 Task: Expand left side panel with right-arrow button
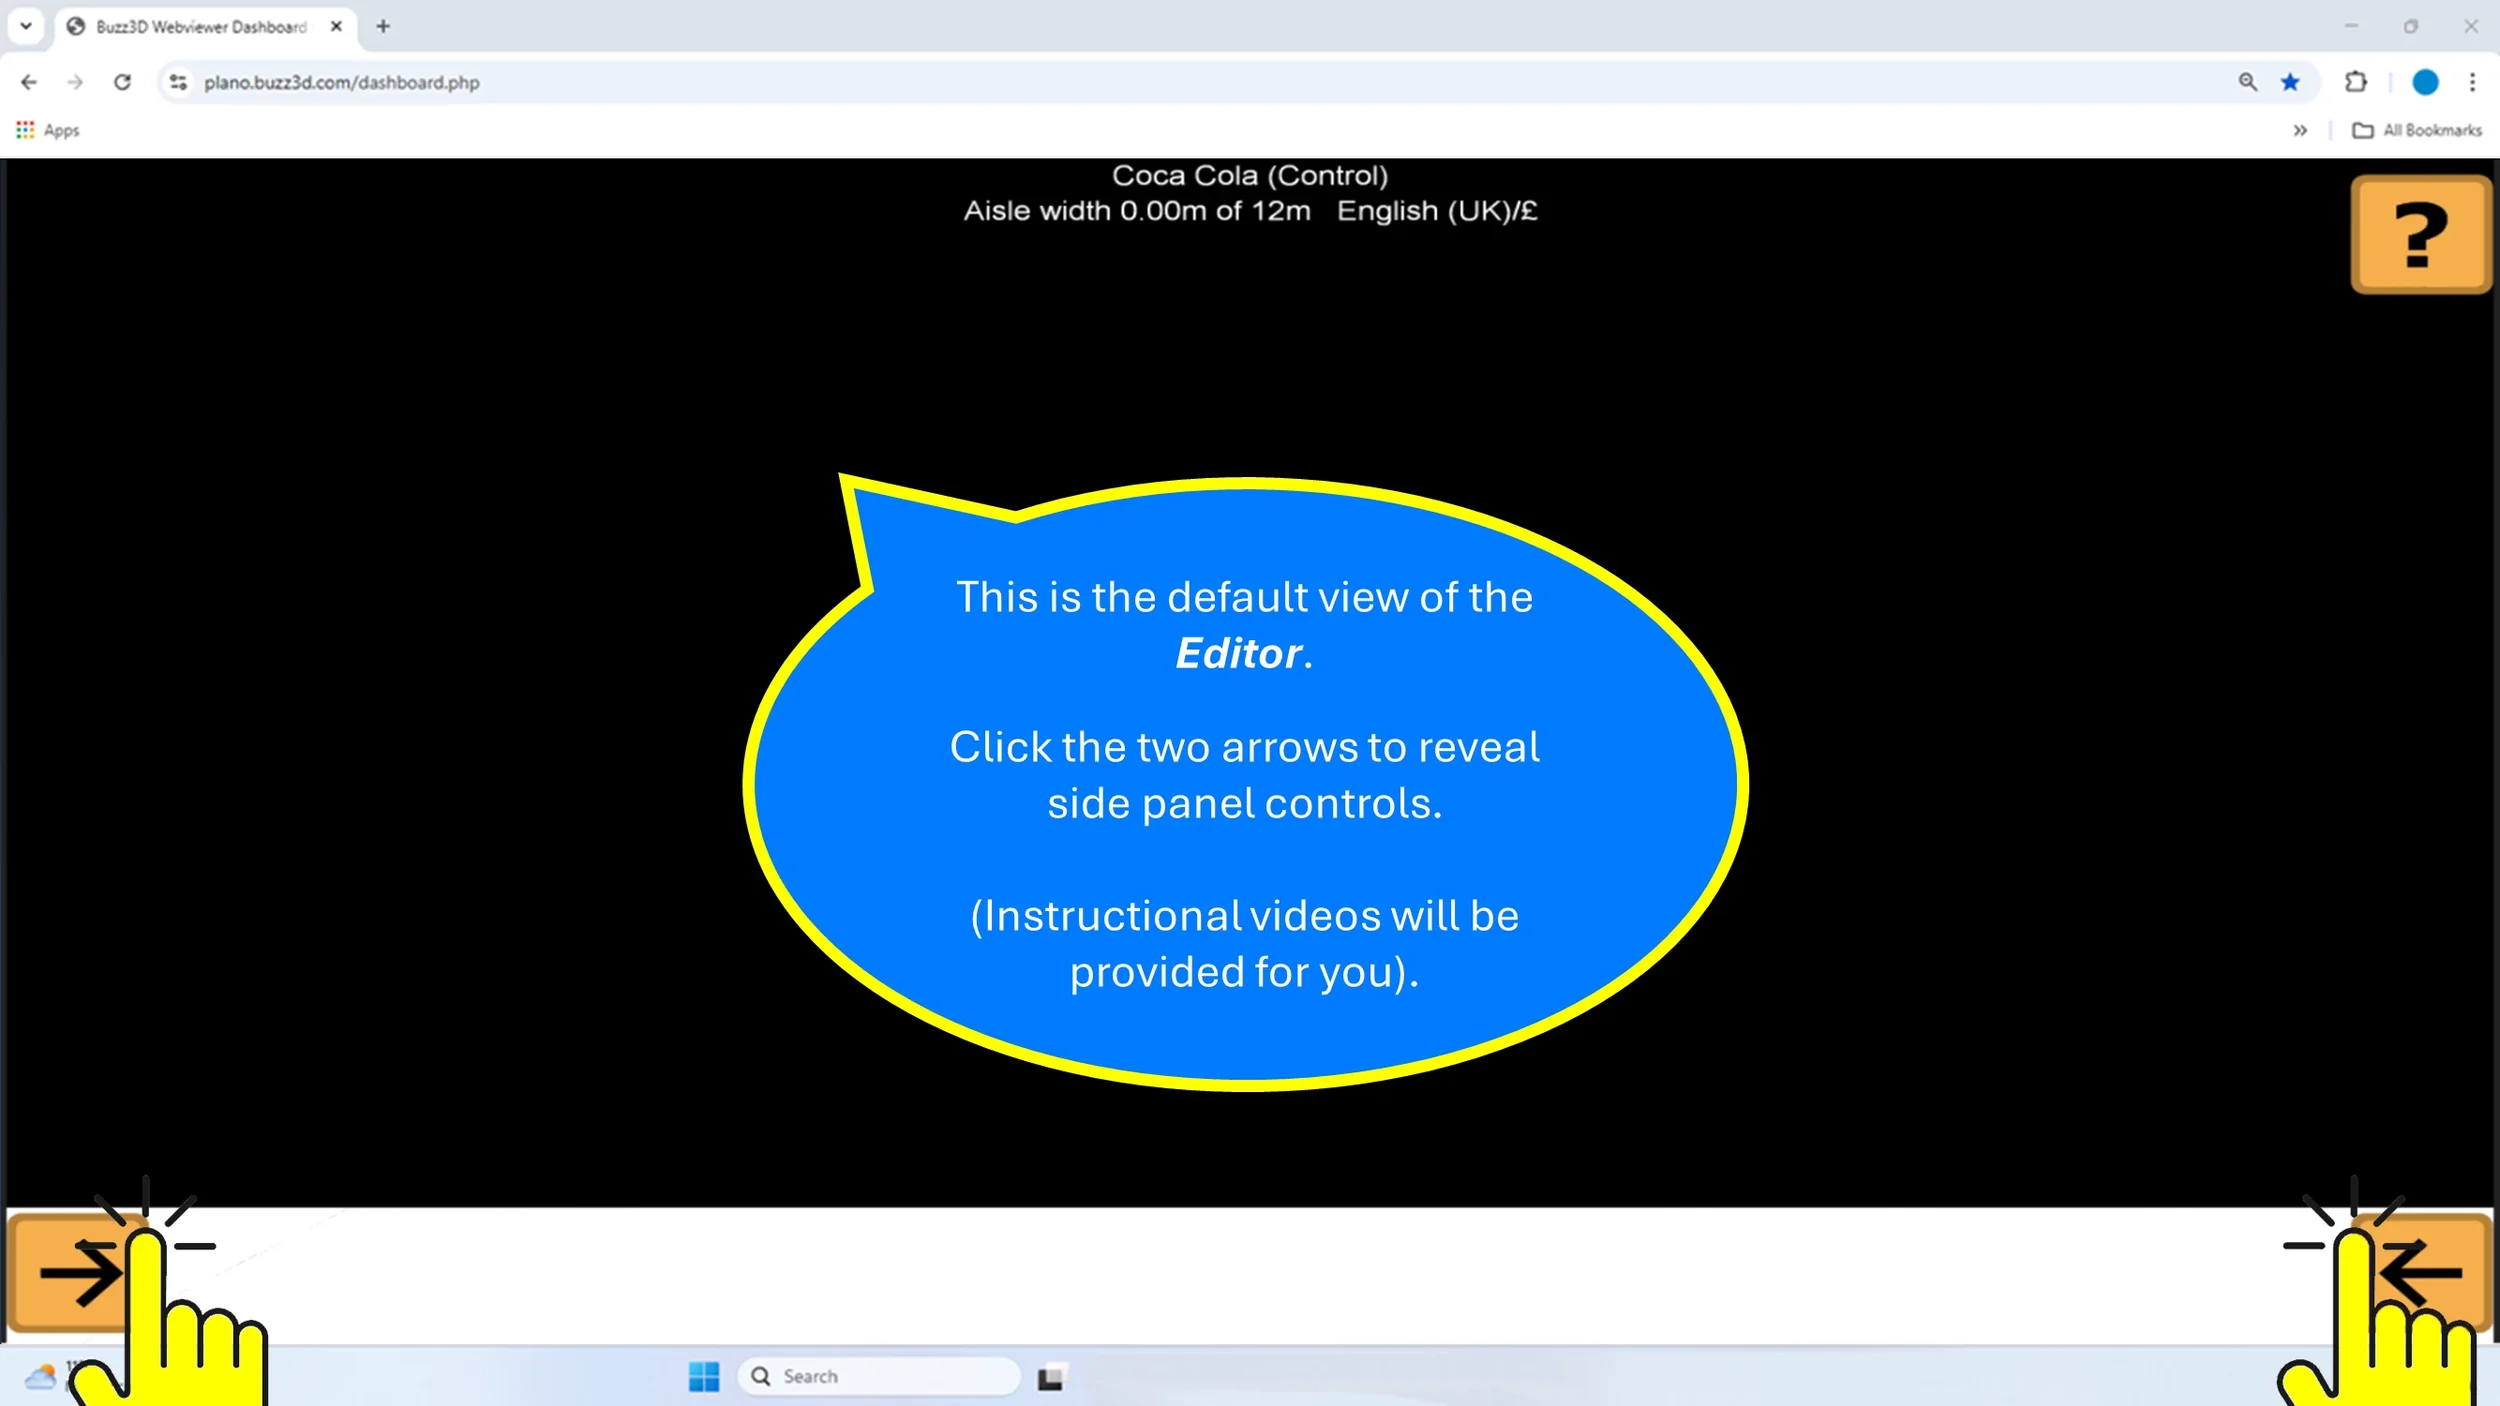pyautogui.click(x=70, y=1272)
